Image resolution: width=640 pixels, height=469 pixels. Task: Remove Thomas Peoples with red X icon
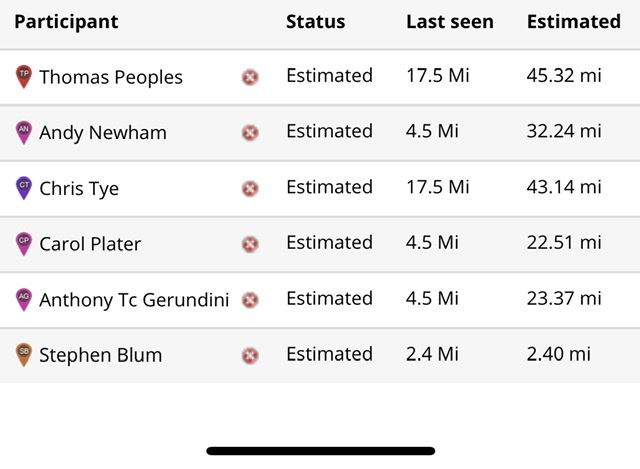(250, 77)
